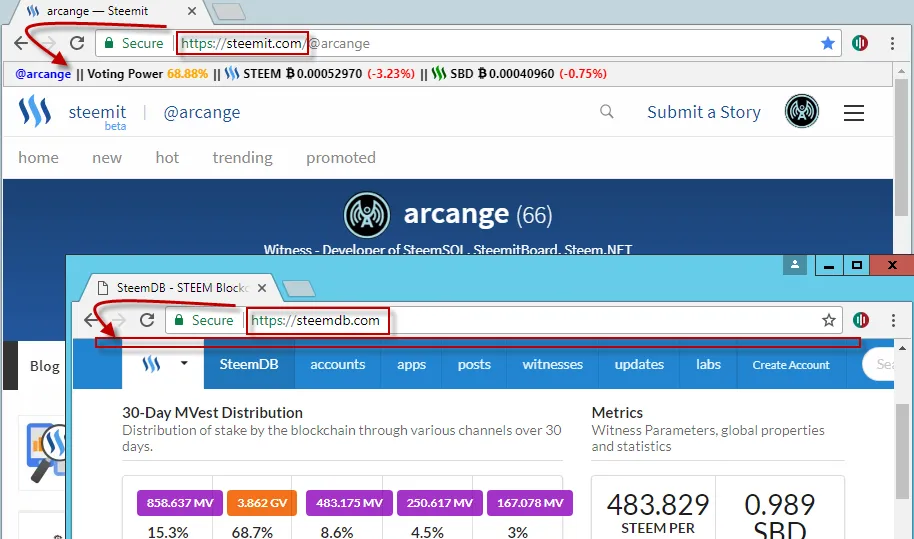
Task: Open new tab in the steemit window
Action: (228, 12)
